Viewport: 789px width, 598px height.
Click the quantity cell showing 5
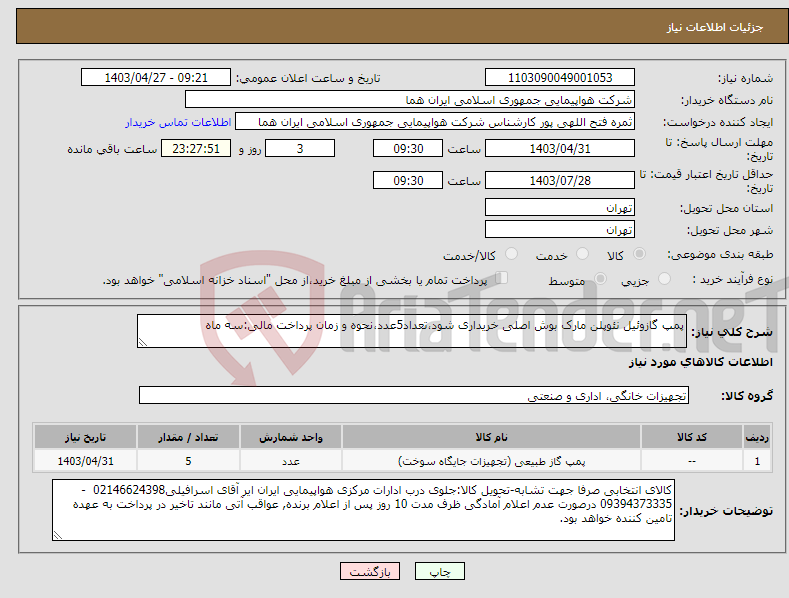pyautogui.click(x=188, y=461)
